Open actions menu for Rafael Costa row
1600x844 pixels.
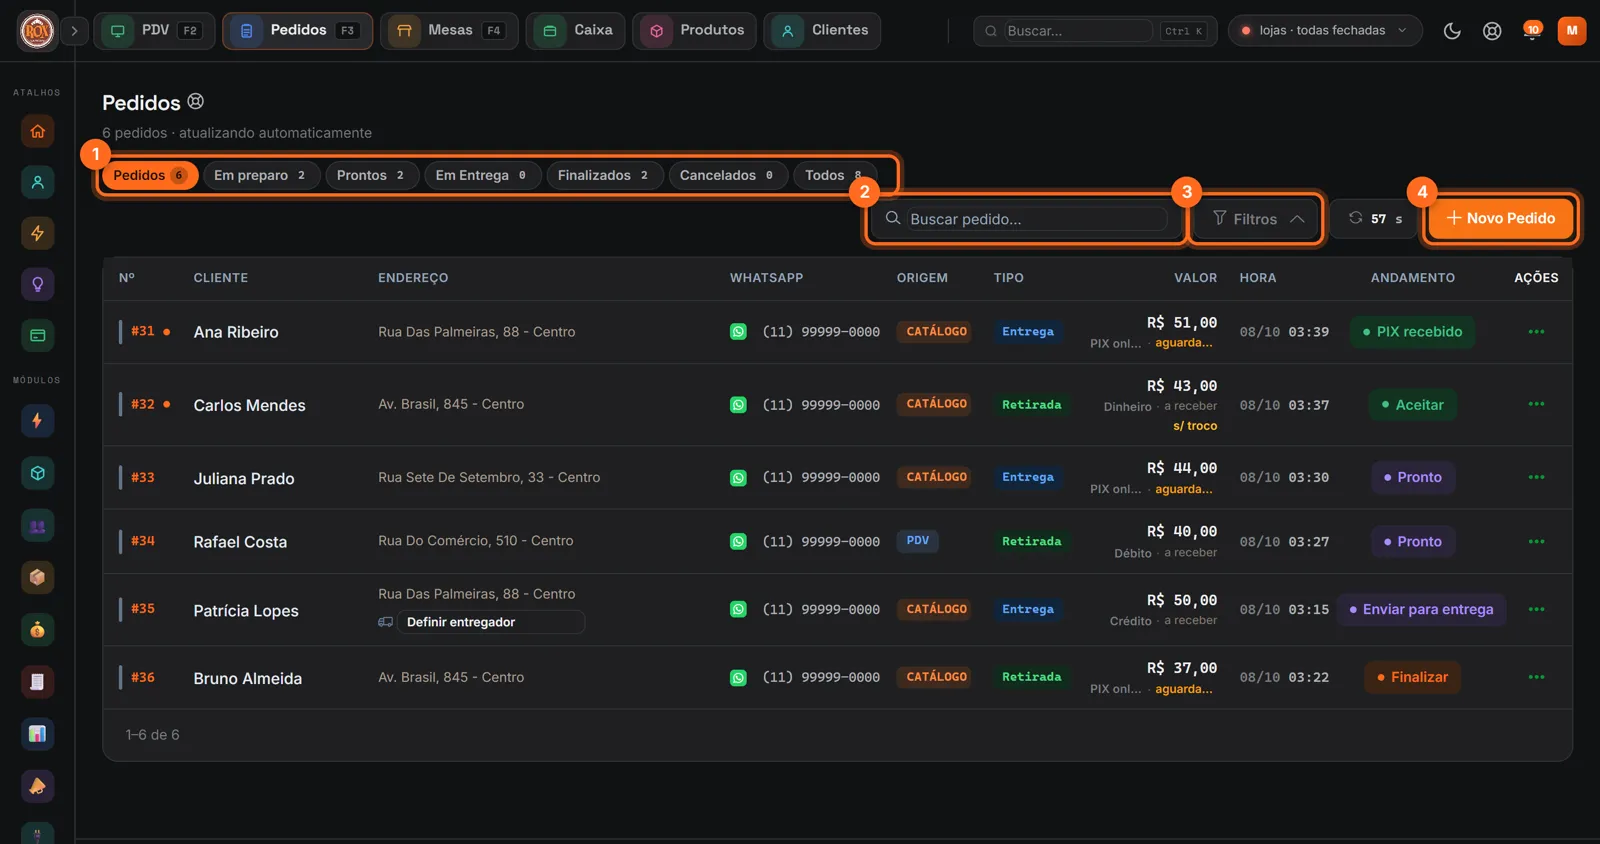pyautogui.click(x=1536, y=542)
